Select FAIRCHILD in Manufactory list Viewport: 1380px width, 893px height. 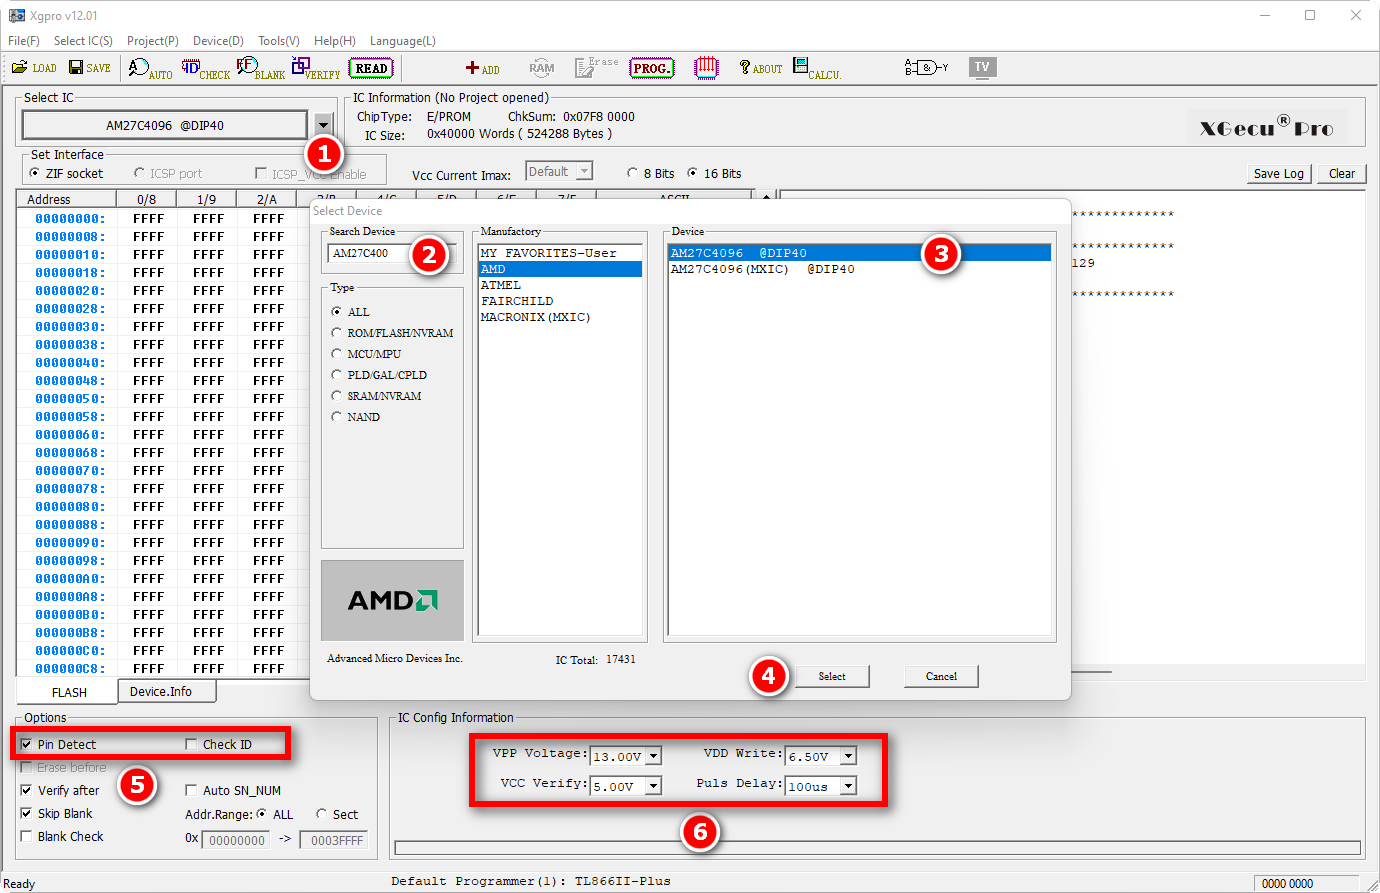click(560, 301)
